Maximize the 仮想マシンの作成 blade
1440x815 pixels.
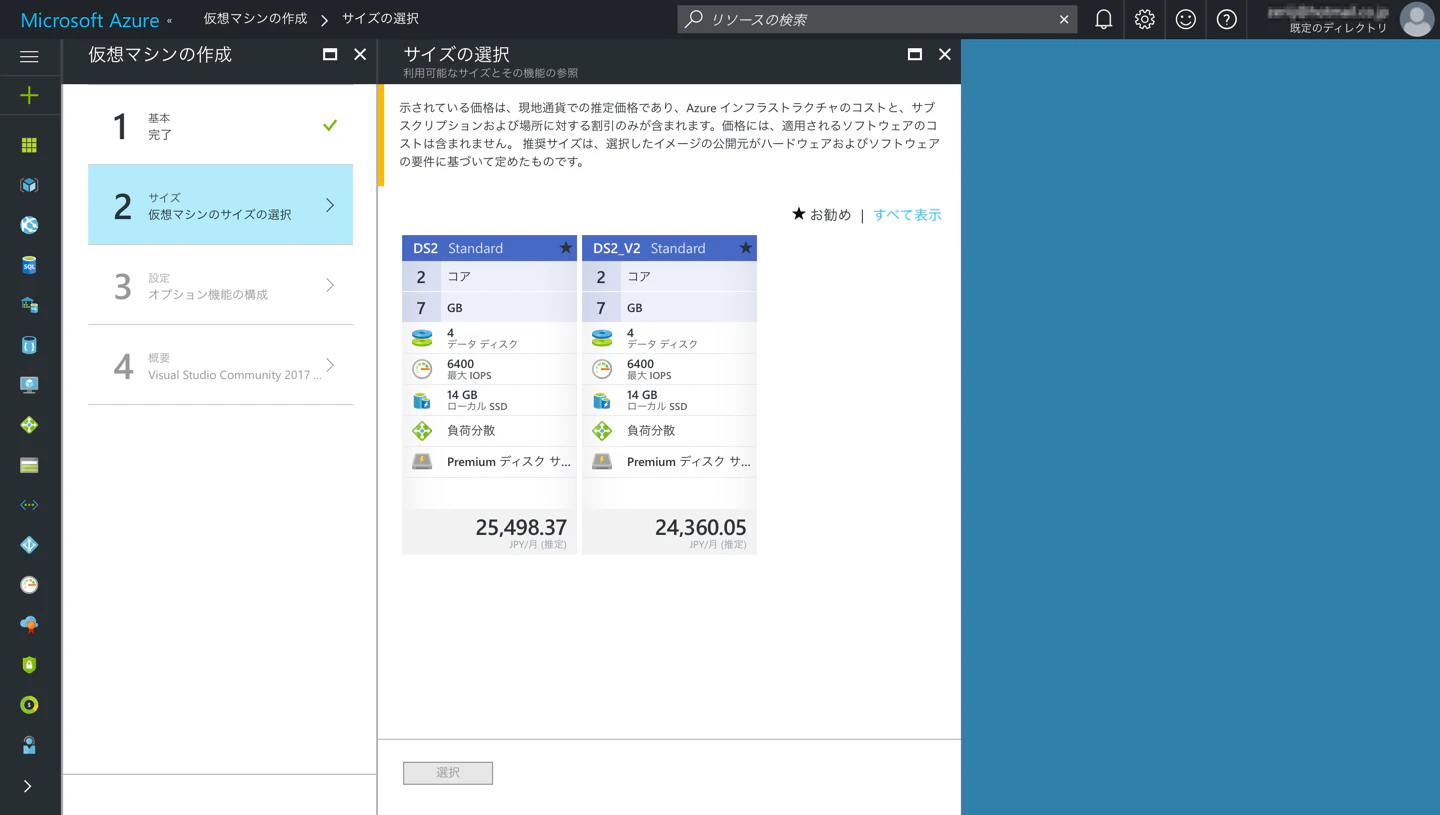[x=330, y=54]
